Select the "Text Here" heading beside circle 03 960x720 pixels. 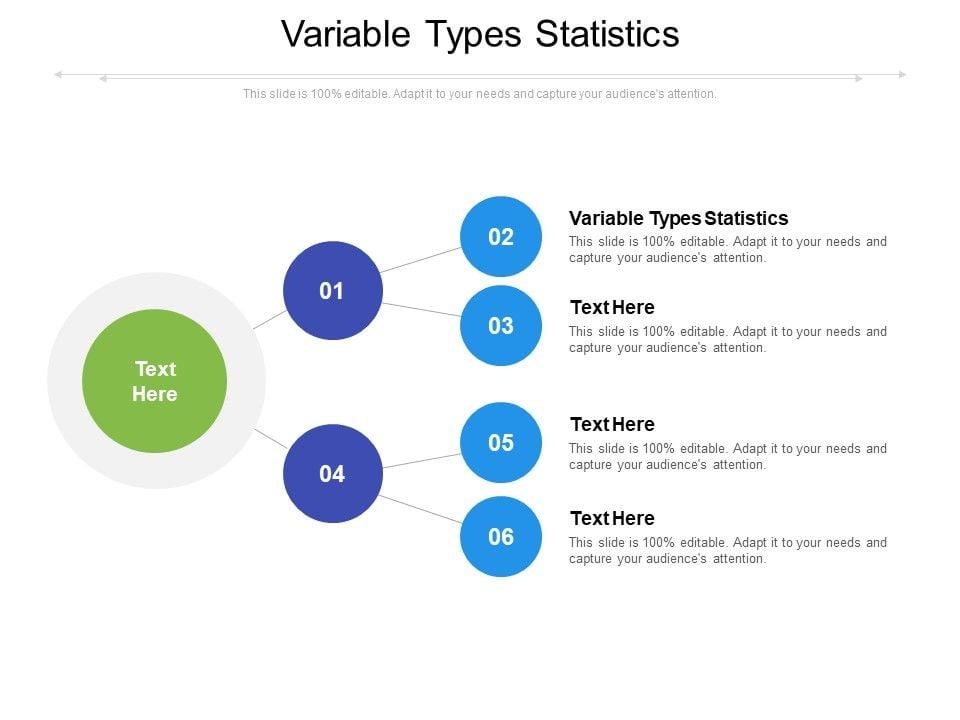coord(612,307)
